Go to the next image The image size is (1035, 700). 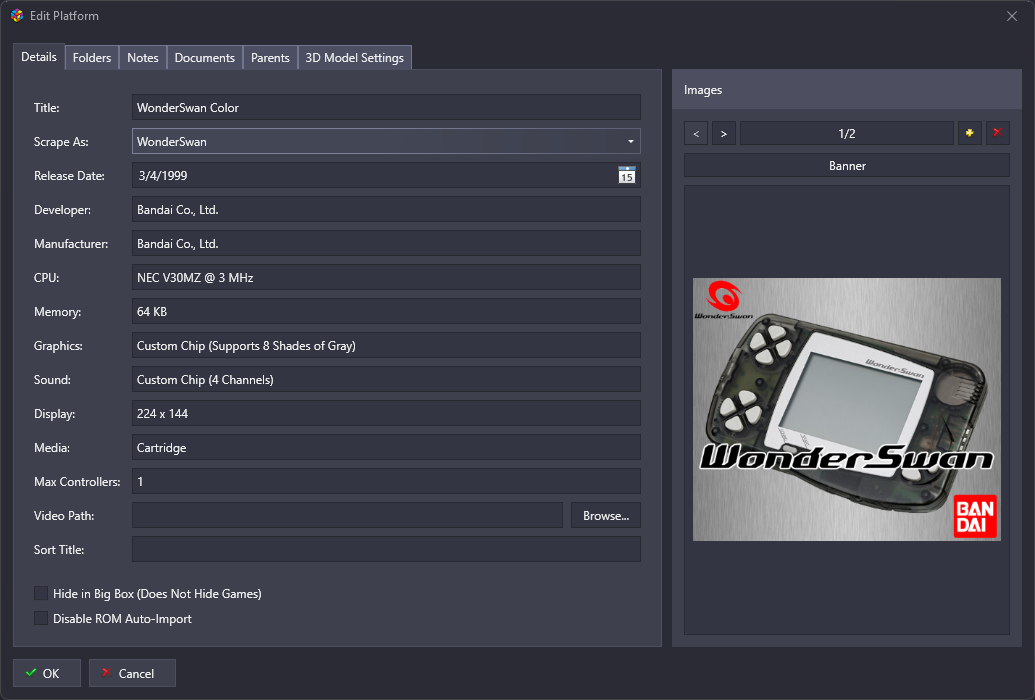724,133
